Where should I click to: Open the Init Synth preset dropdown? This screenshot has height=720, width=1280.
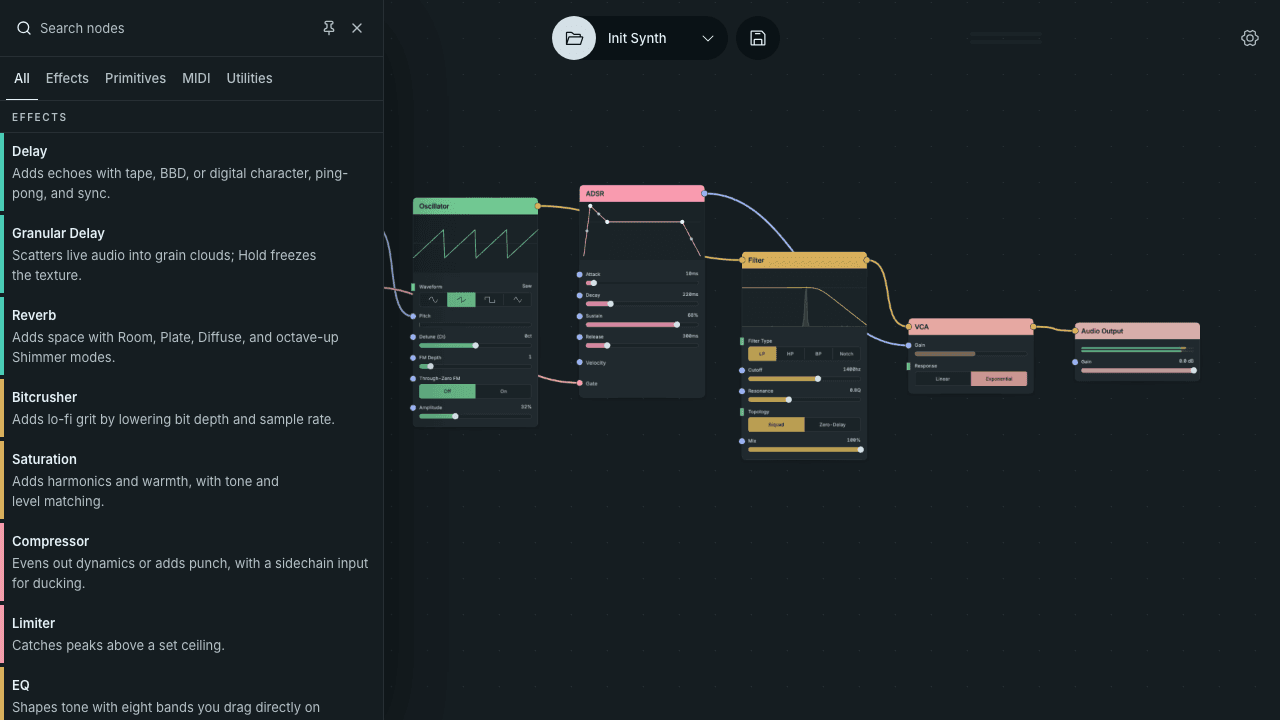coord(662,38)
